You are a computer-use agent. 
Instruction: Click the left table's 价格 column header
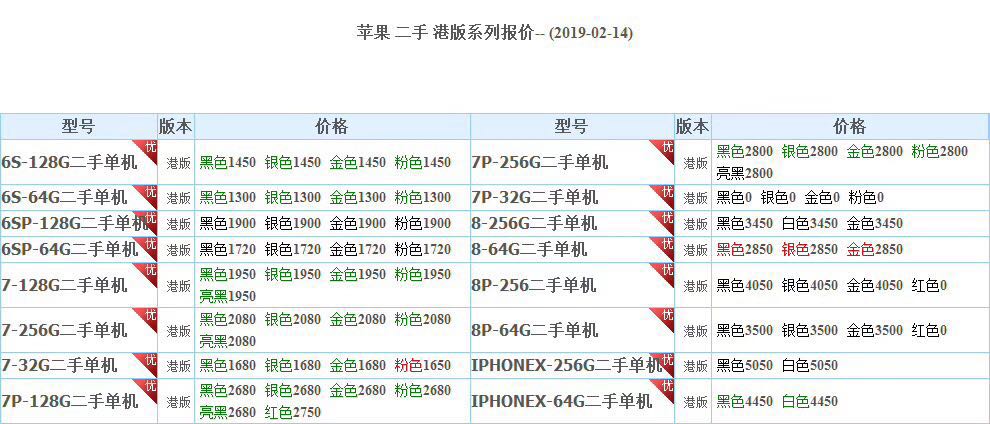coord(331,126)
